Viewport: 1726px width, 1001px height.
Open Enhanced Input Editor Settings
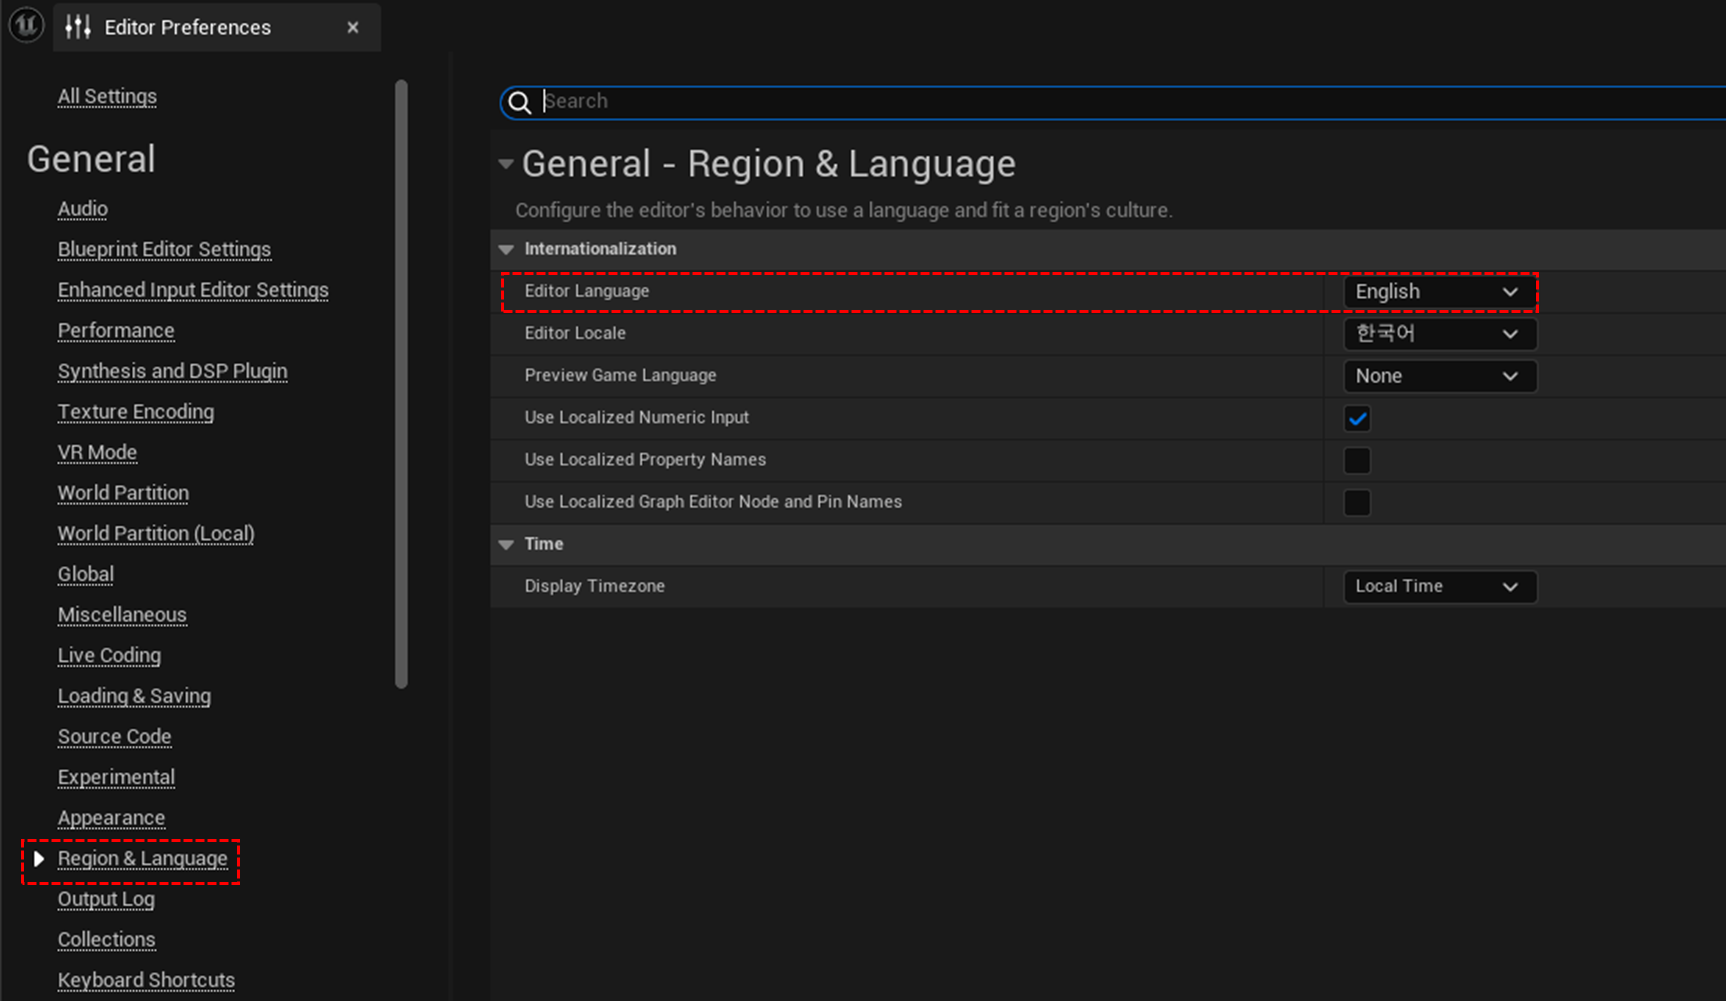tap(193, 290)
